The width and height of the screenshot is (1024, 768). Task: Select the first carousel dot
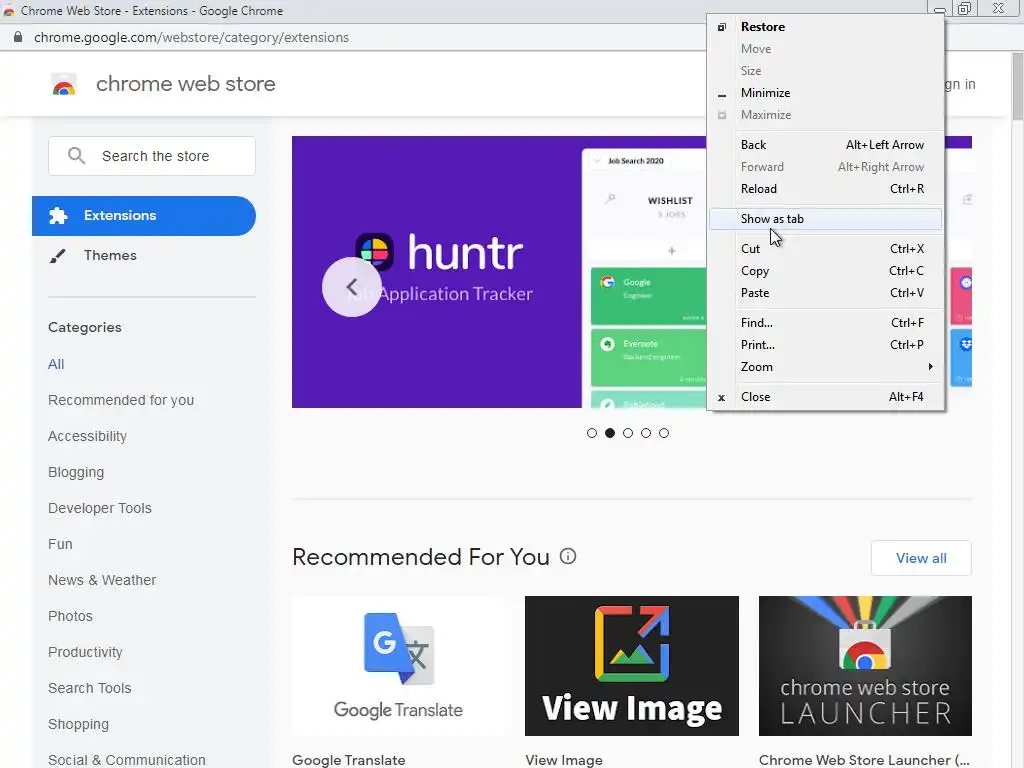coord(592,433)
